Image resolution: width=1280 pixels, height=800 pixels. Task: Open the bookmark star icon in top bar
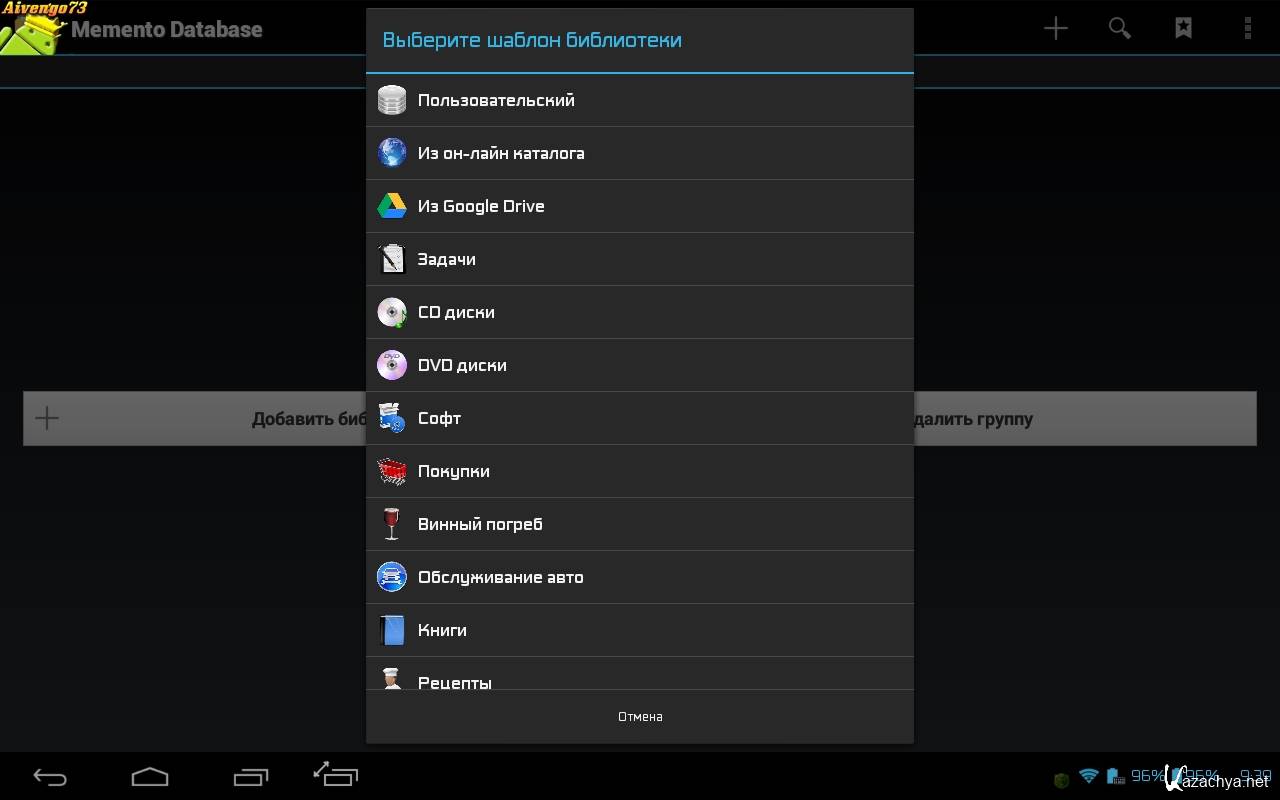click(x=1183, y=28)
